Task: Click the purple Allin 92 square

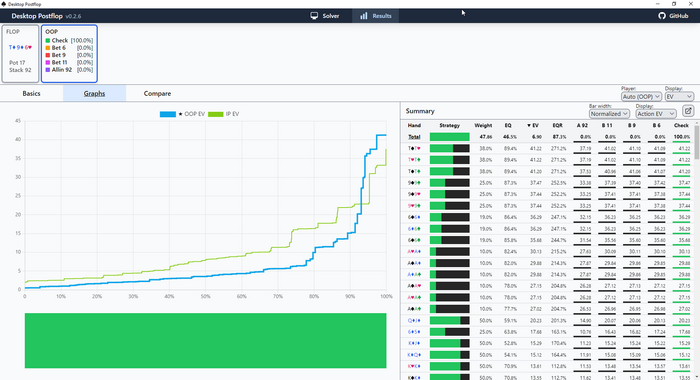Action: (x=48, y=70)
